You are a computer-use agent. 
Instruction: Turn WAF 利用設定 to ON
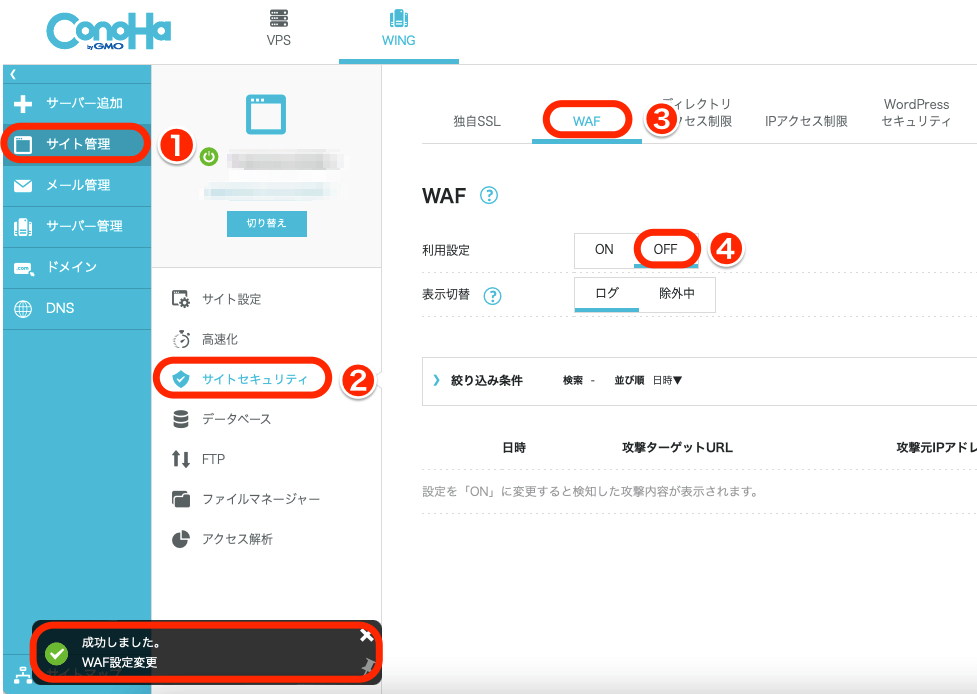[604, 249]
